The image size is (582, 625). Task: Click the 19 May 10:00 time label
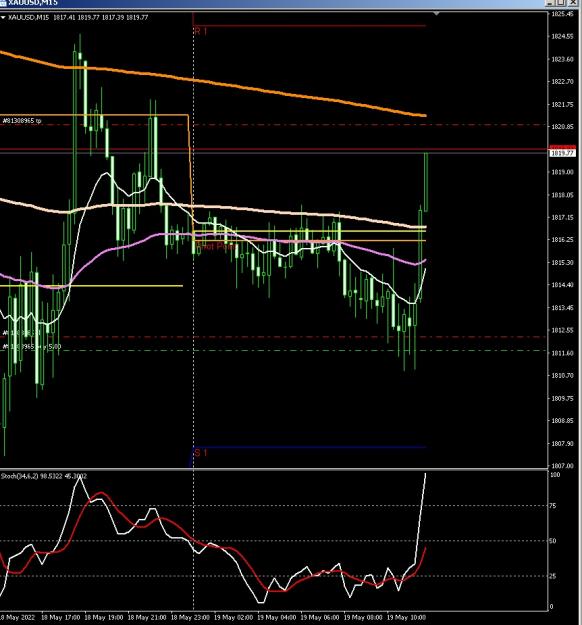point(406,617)
